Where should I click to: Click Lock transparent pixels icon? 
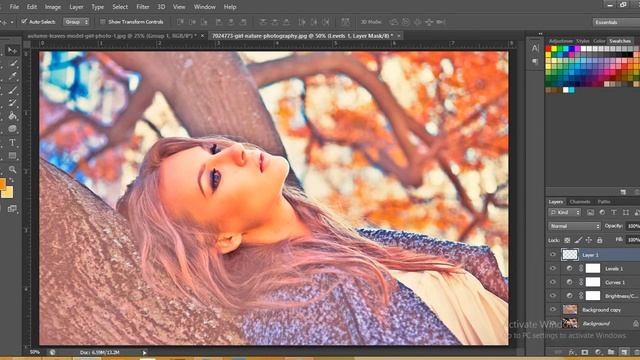click(x=567, y=240)
